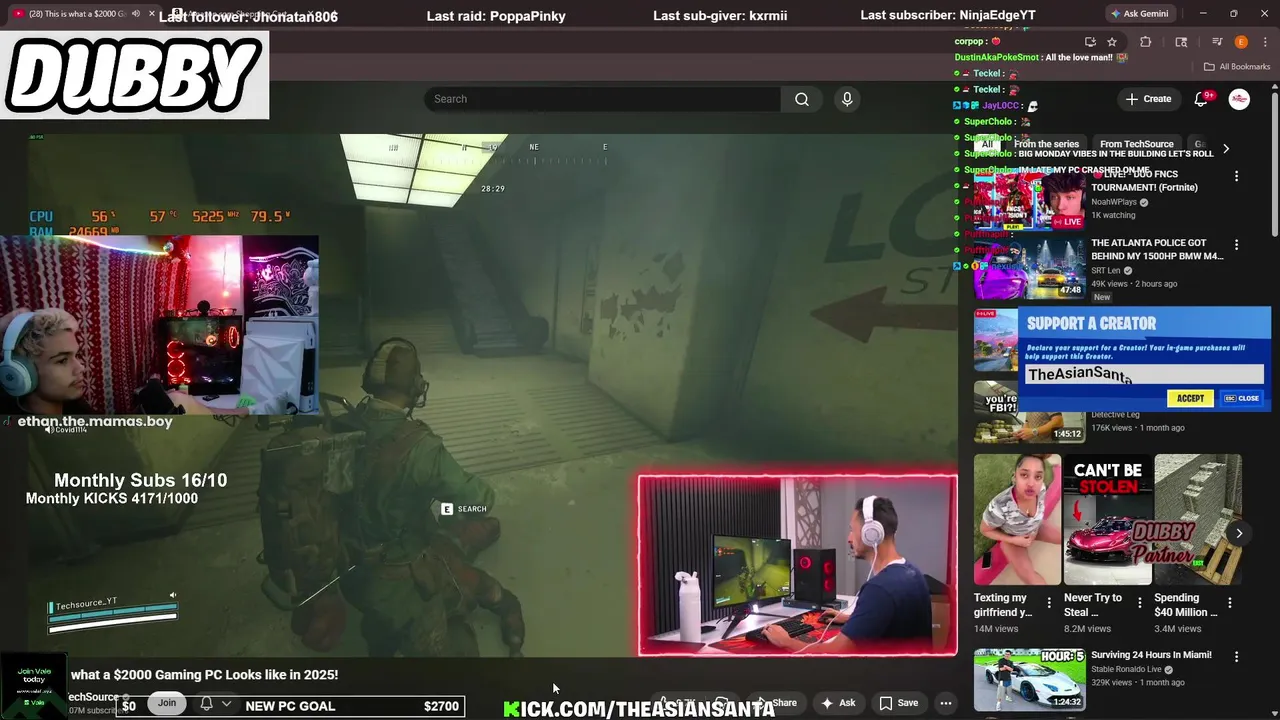The height and width of the screenshot is (720, 1280).
Task: Open options for Texting my girlfriend short
Action: pos(1049,603)
